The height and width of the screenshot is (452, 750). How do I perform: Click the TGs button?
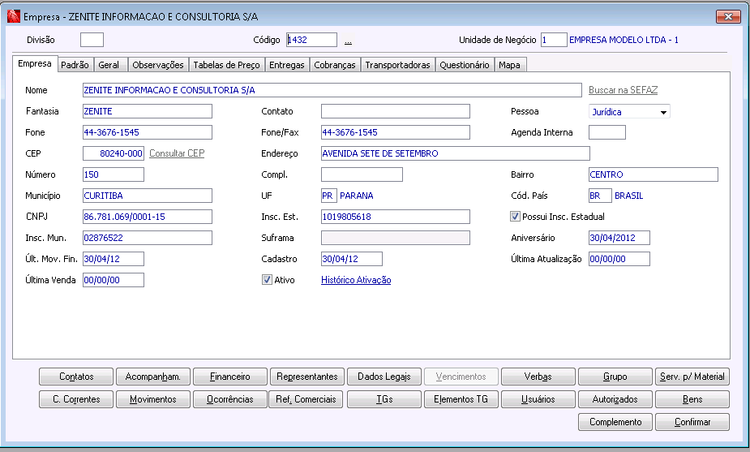tap(384, 399)
